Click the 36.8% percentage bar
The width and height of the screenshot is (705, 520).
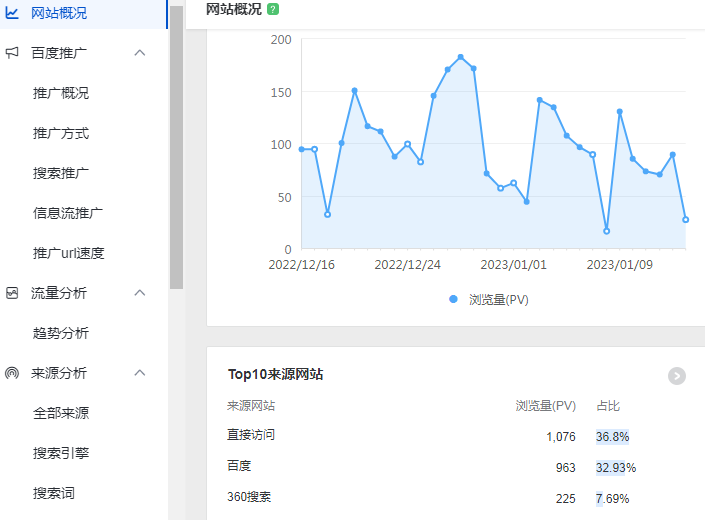pos(612,436)
